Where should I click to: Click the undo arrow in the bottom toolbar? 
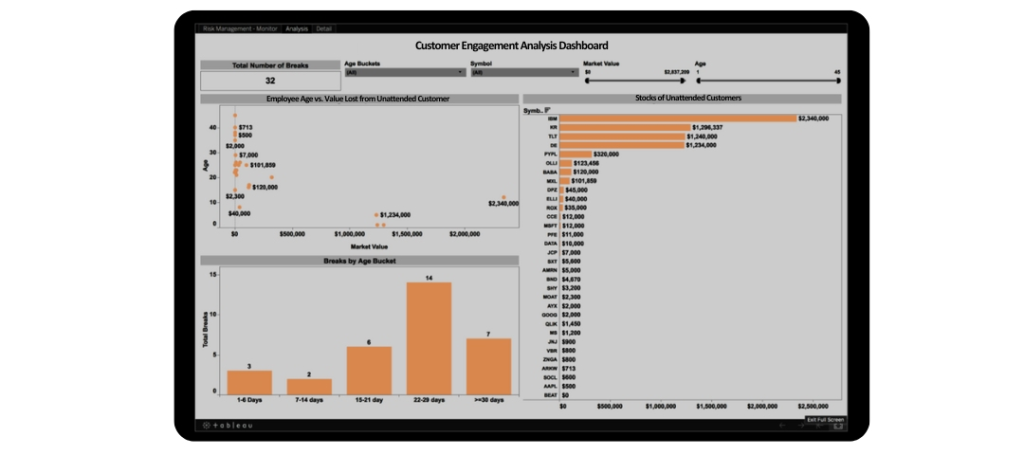784,426
